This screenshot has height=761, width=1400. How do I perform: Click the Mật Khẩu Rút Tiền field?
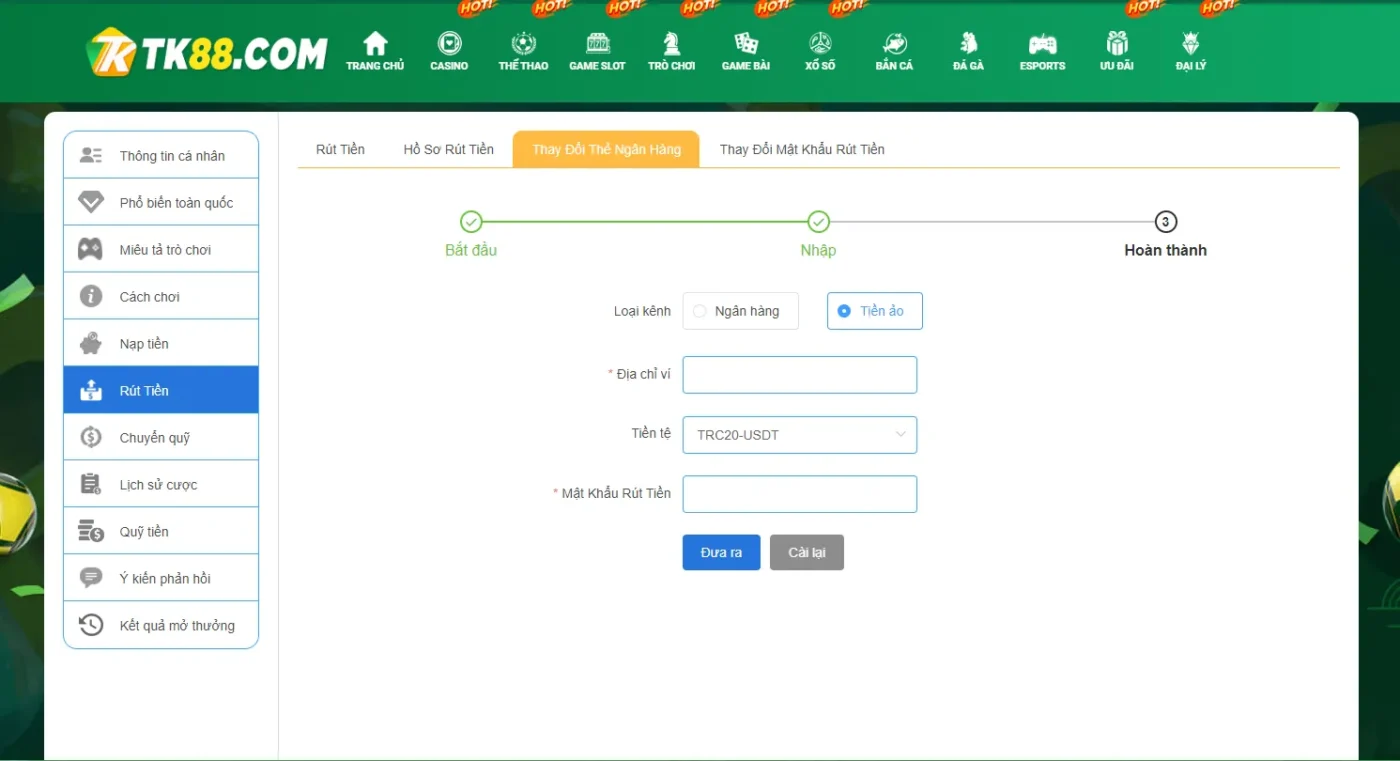[x=799, y=494]
